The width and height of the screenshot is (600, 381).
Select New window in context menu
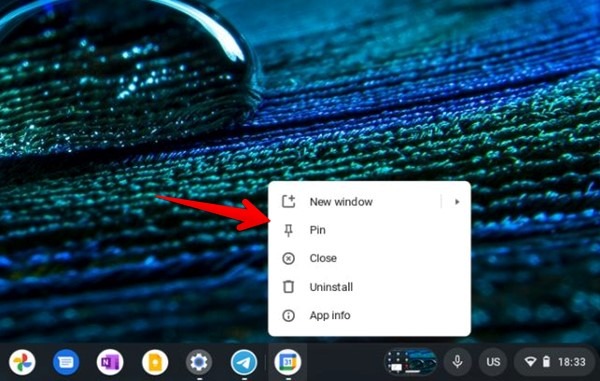click(369, 202)
